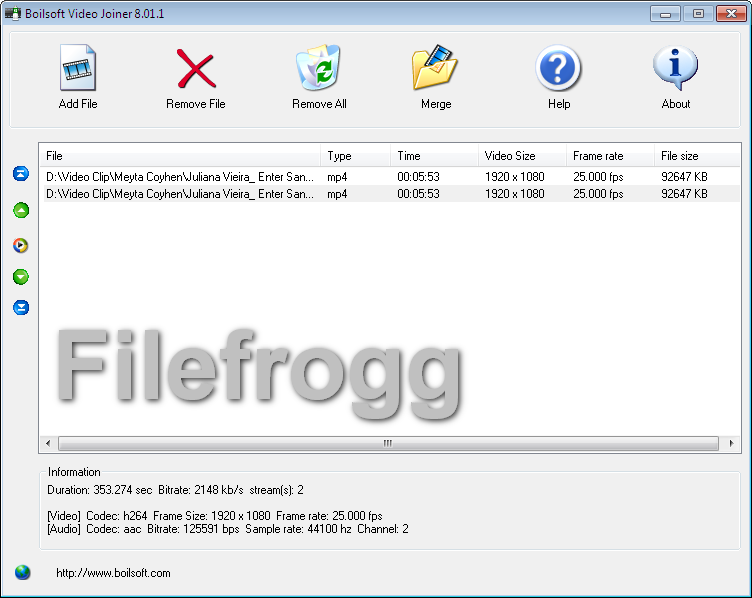Sort list by the Type column header
This screenshot has height=598, width=752.
tap(355, 156)
